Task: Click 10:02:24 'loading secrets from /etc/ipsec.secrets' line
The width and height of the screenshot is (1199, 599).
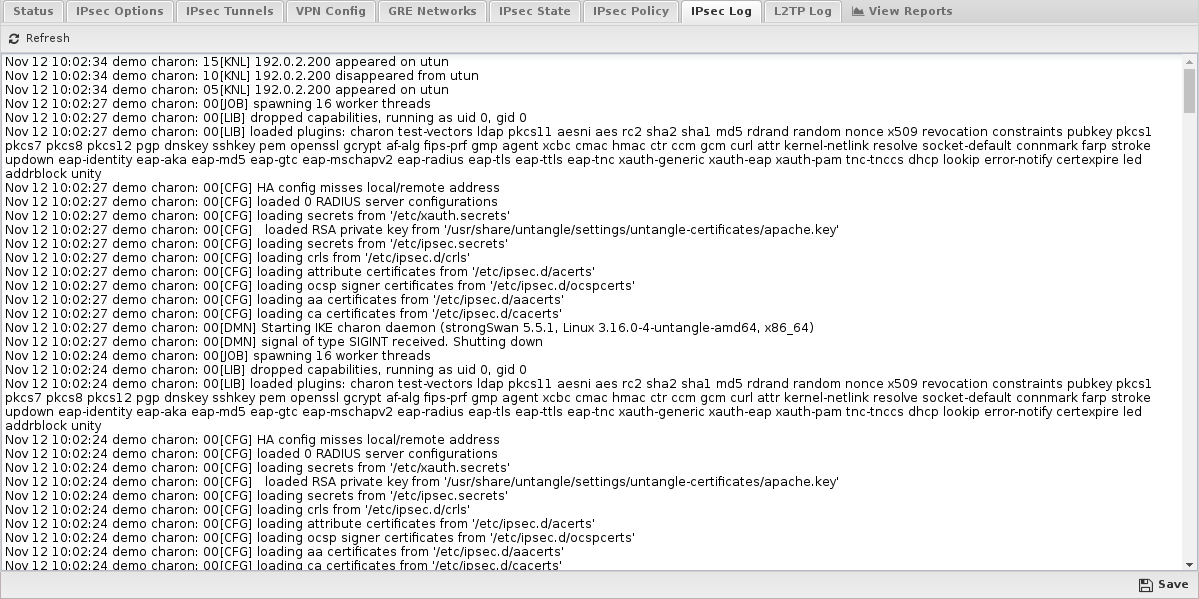Action: coord(257,496)
